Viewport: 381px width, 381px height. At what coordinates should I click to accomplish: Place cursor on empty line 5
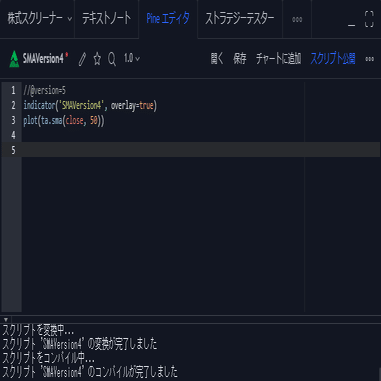(x=201, y=150)
